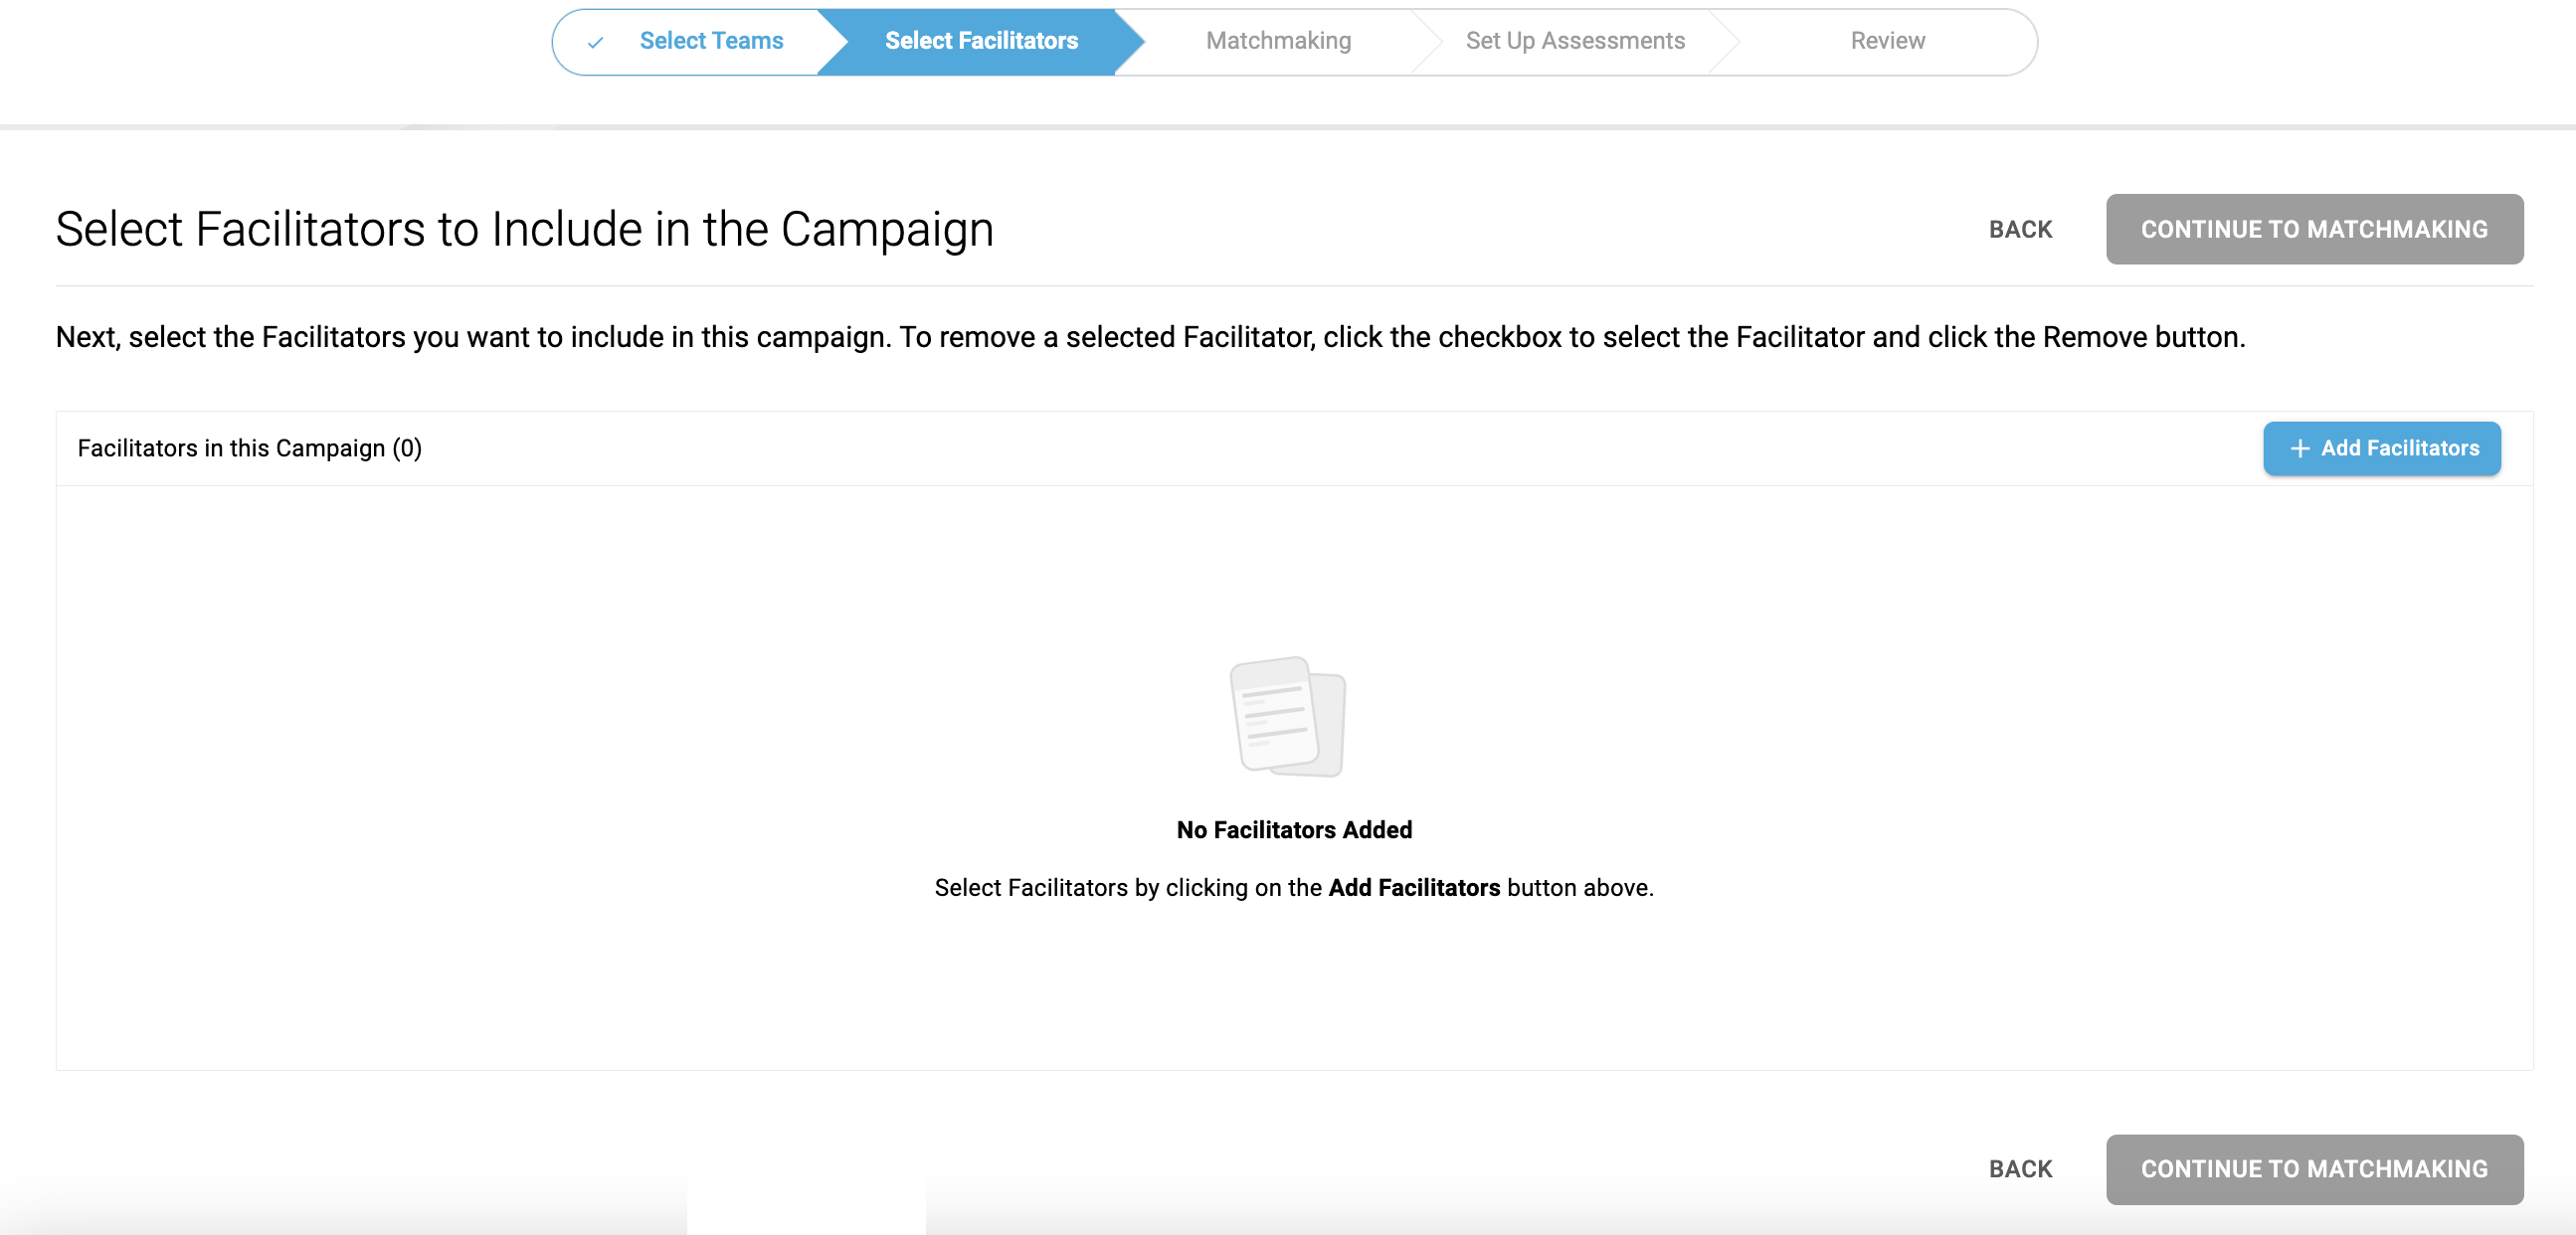The width and height of the screenshot is (2576, 1235).
Task: Click the bold Add Facilitators text in the hint
Action: point(1414,888)
